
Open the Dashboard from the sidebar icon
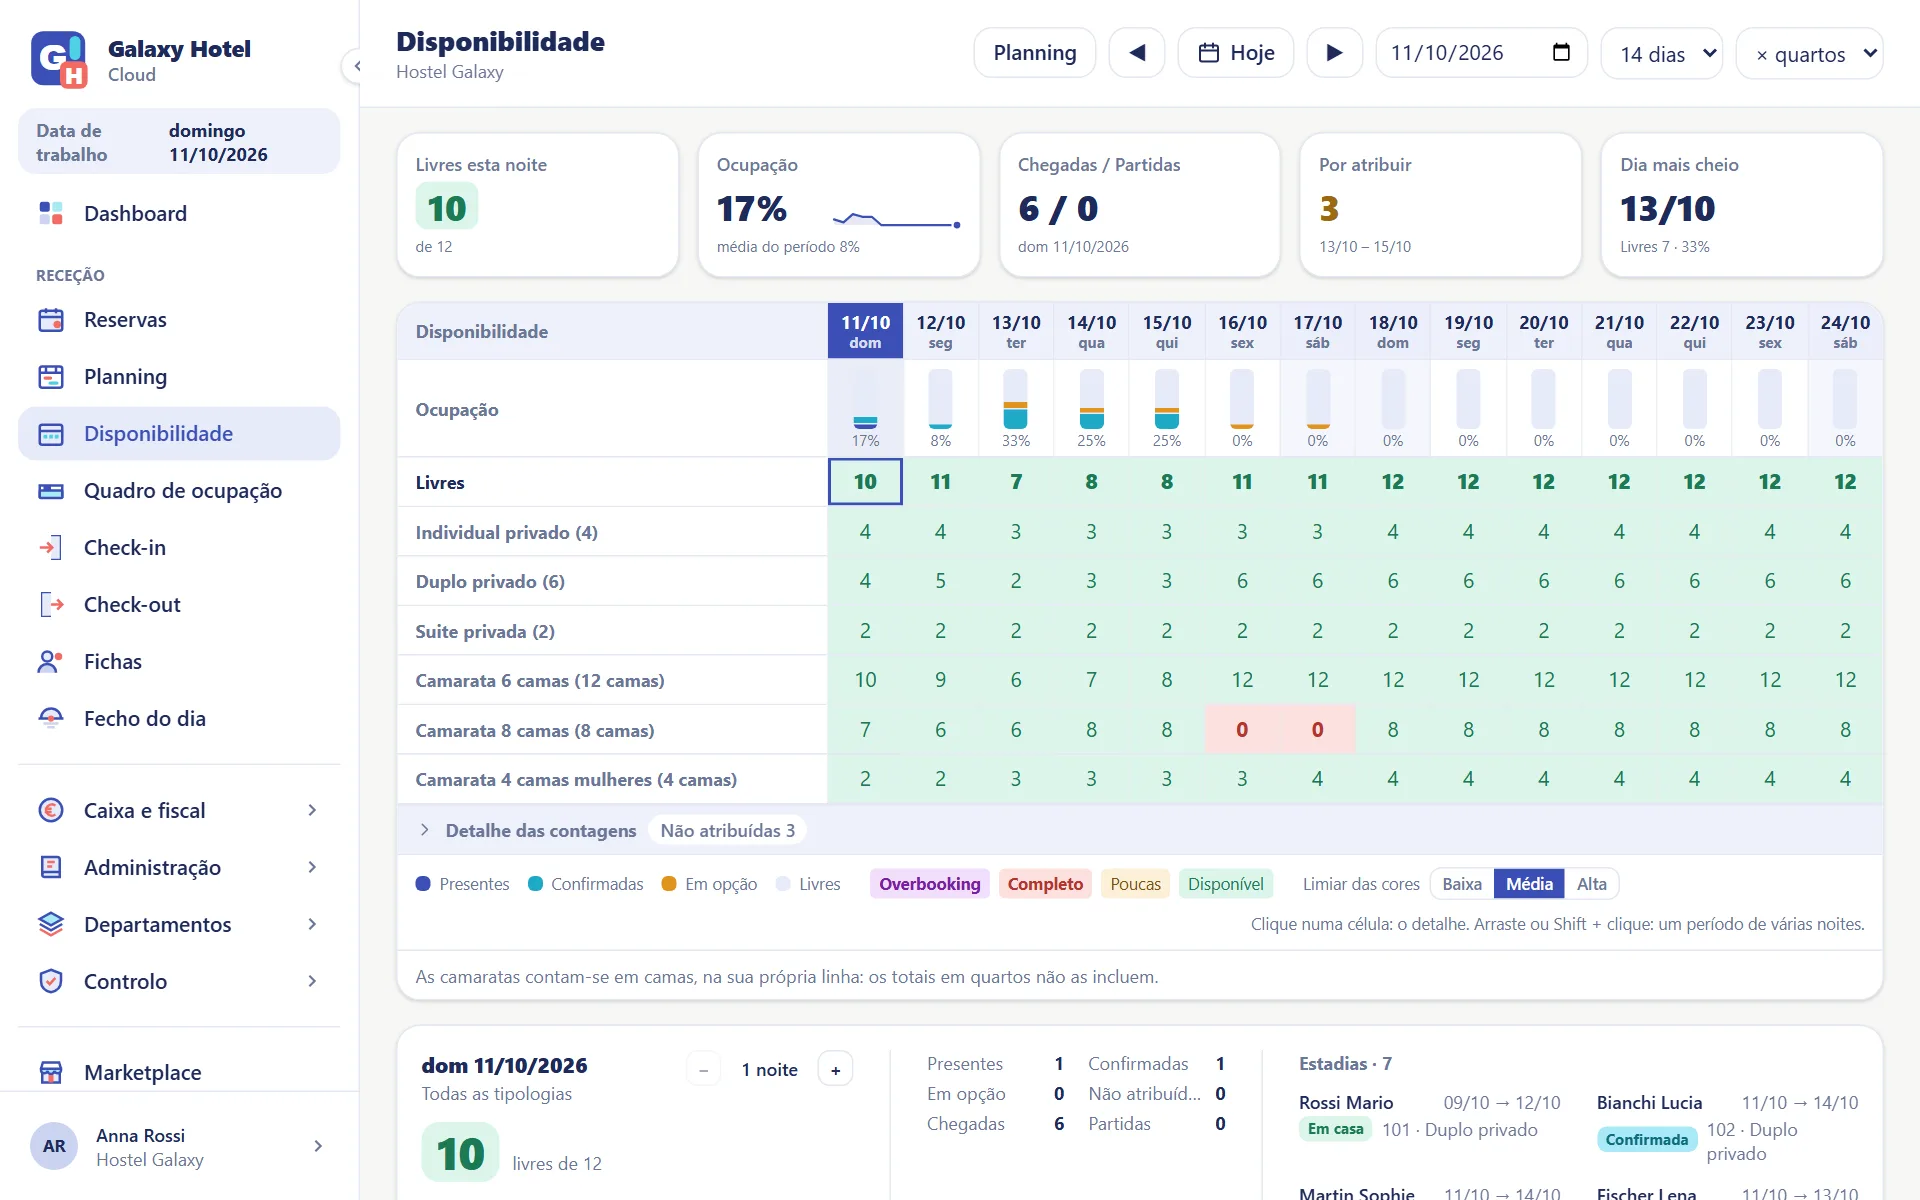(51, 213)
